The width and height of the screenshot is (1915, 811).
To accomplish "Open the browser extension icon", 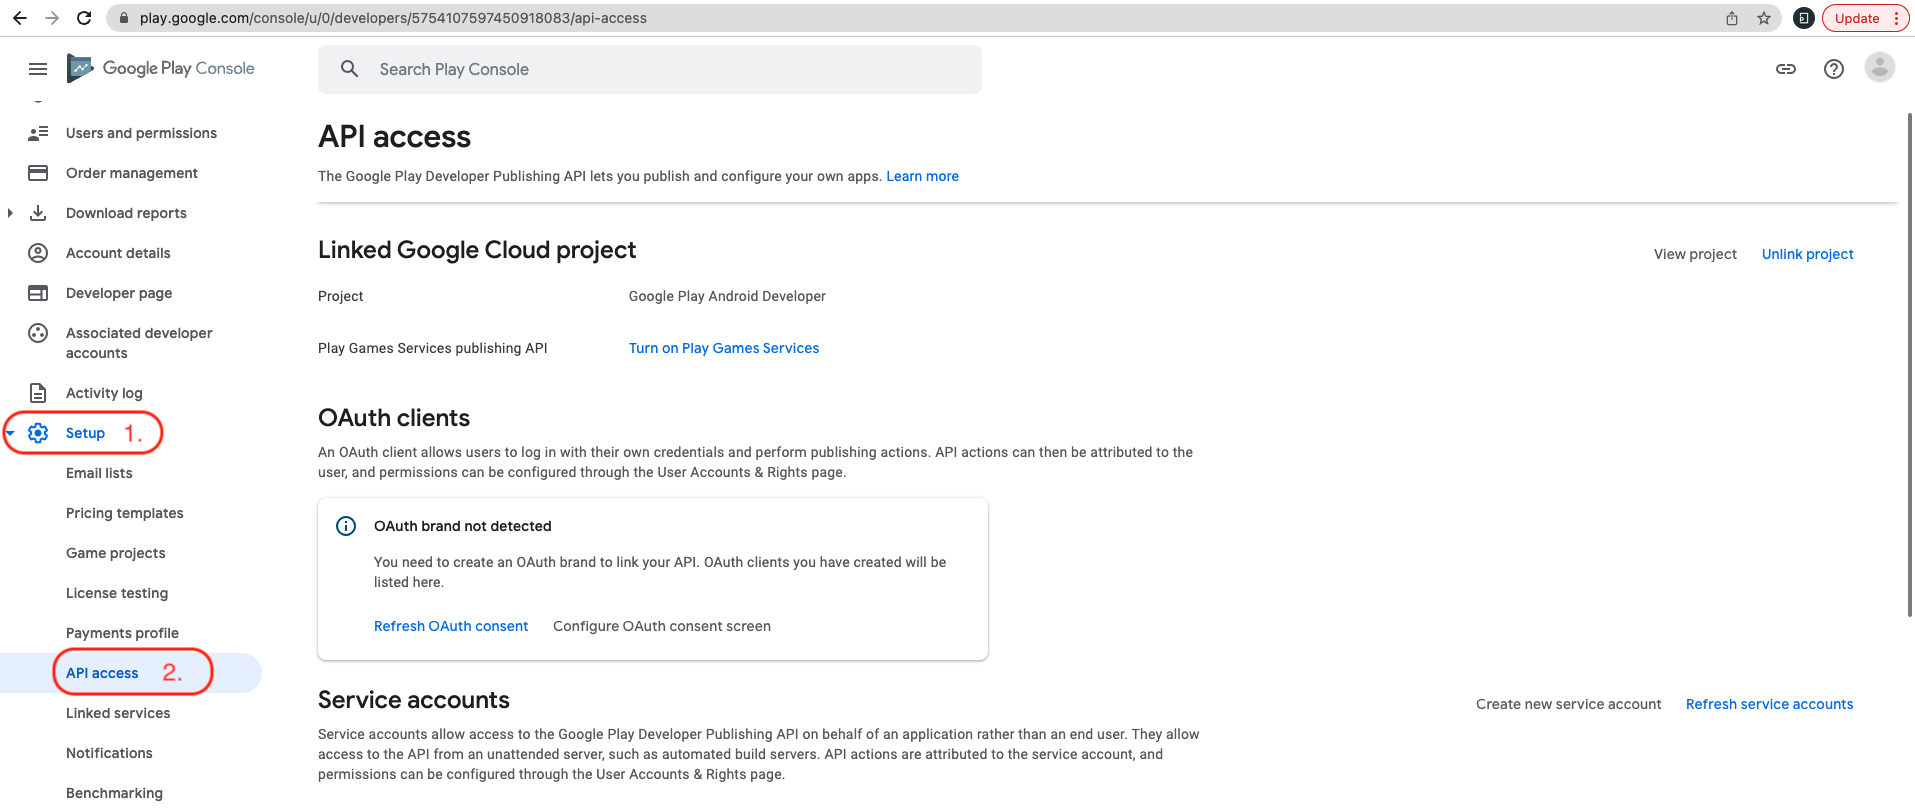I will point(1803,18).
